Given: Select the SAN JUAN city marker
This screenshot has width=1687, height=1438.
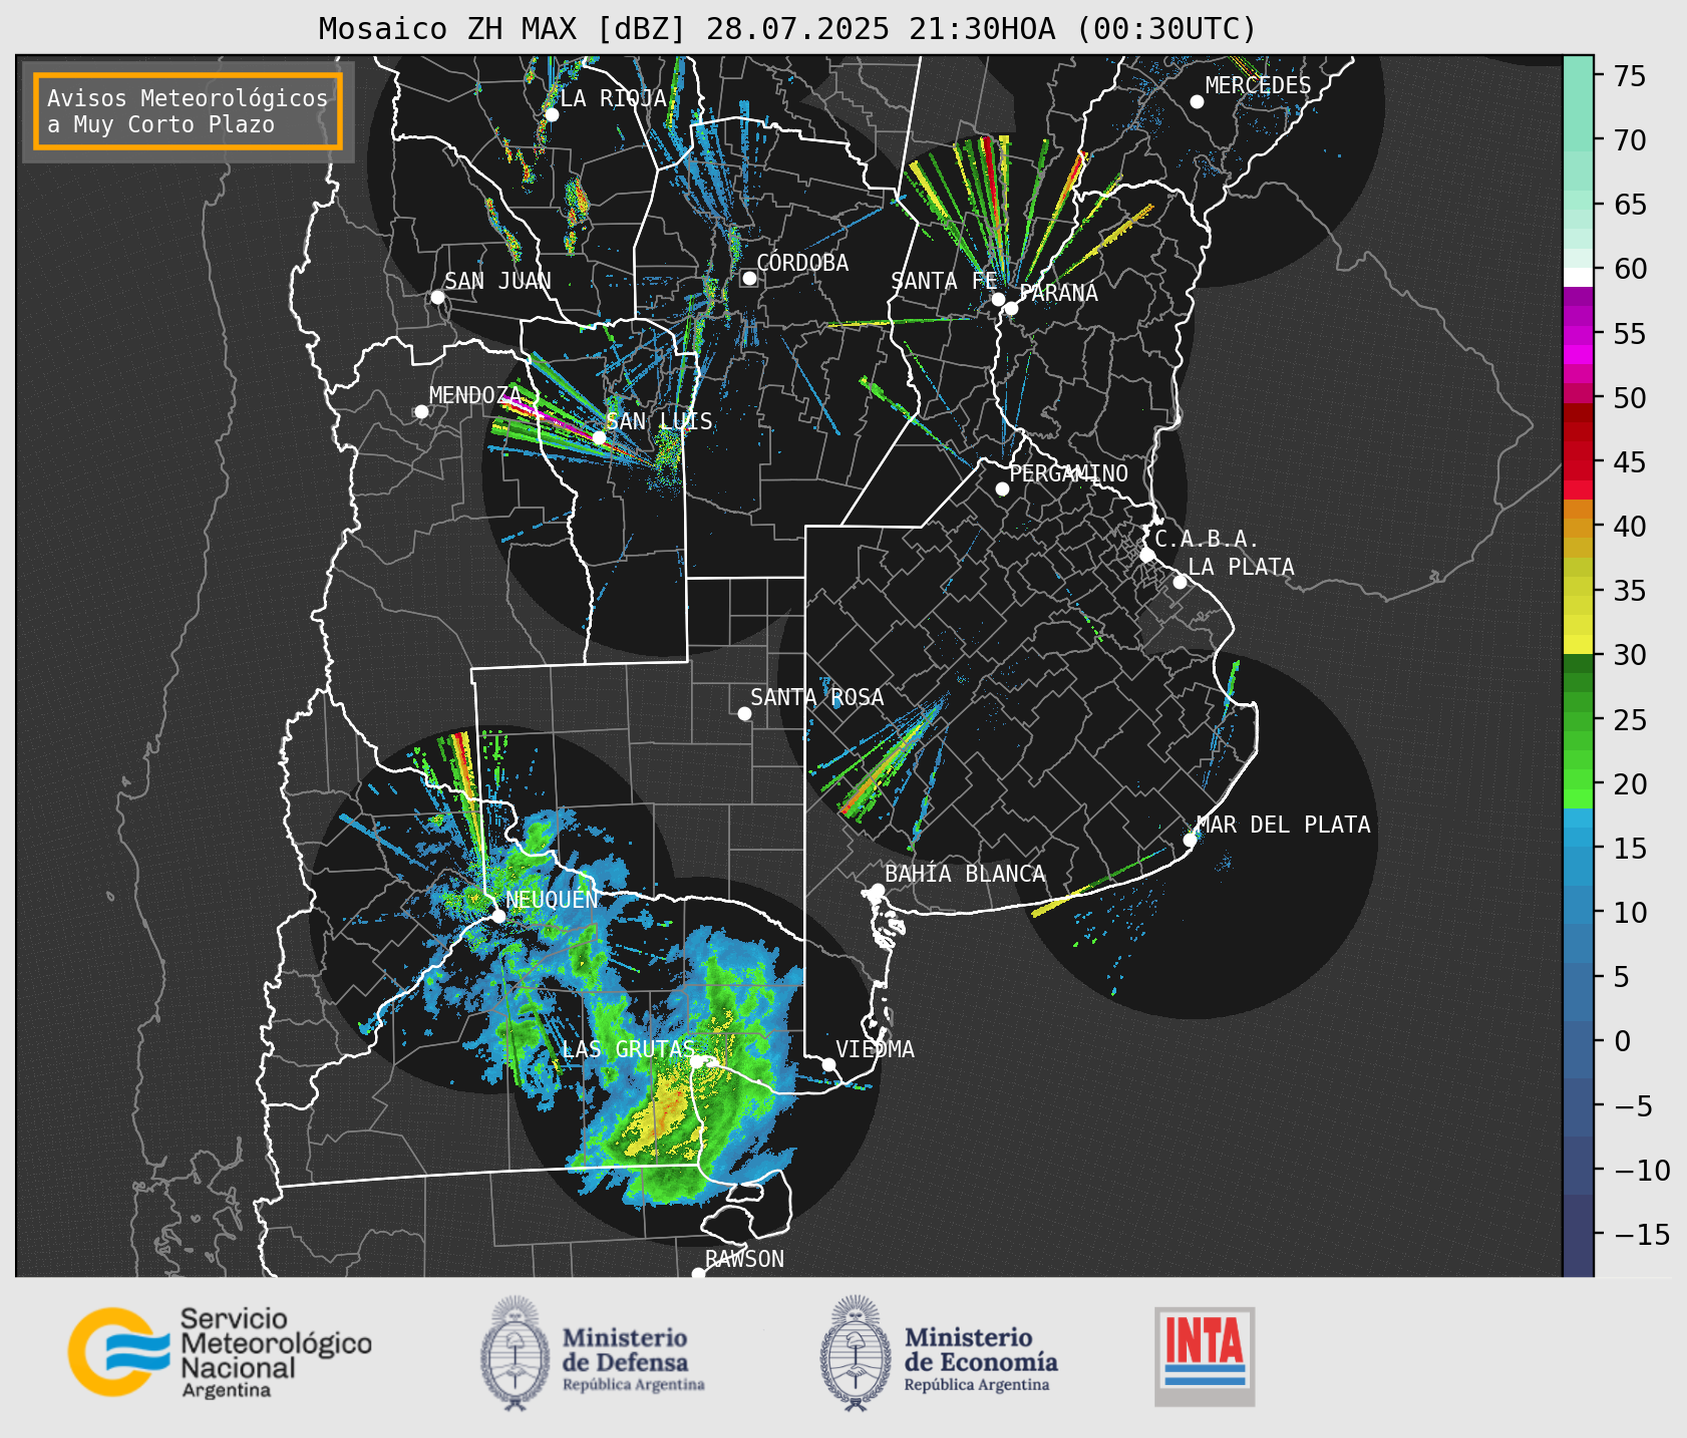Looking at the screenshot, I should pyautogui.click(x=437, y=297).
